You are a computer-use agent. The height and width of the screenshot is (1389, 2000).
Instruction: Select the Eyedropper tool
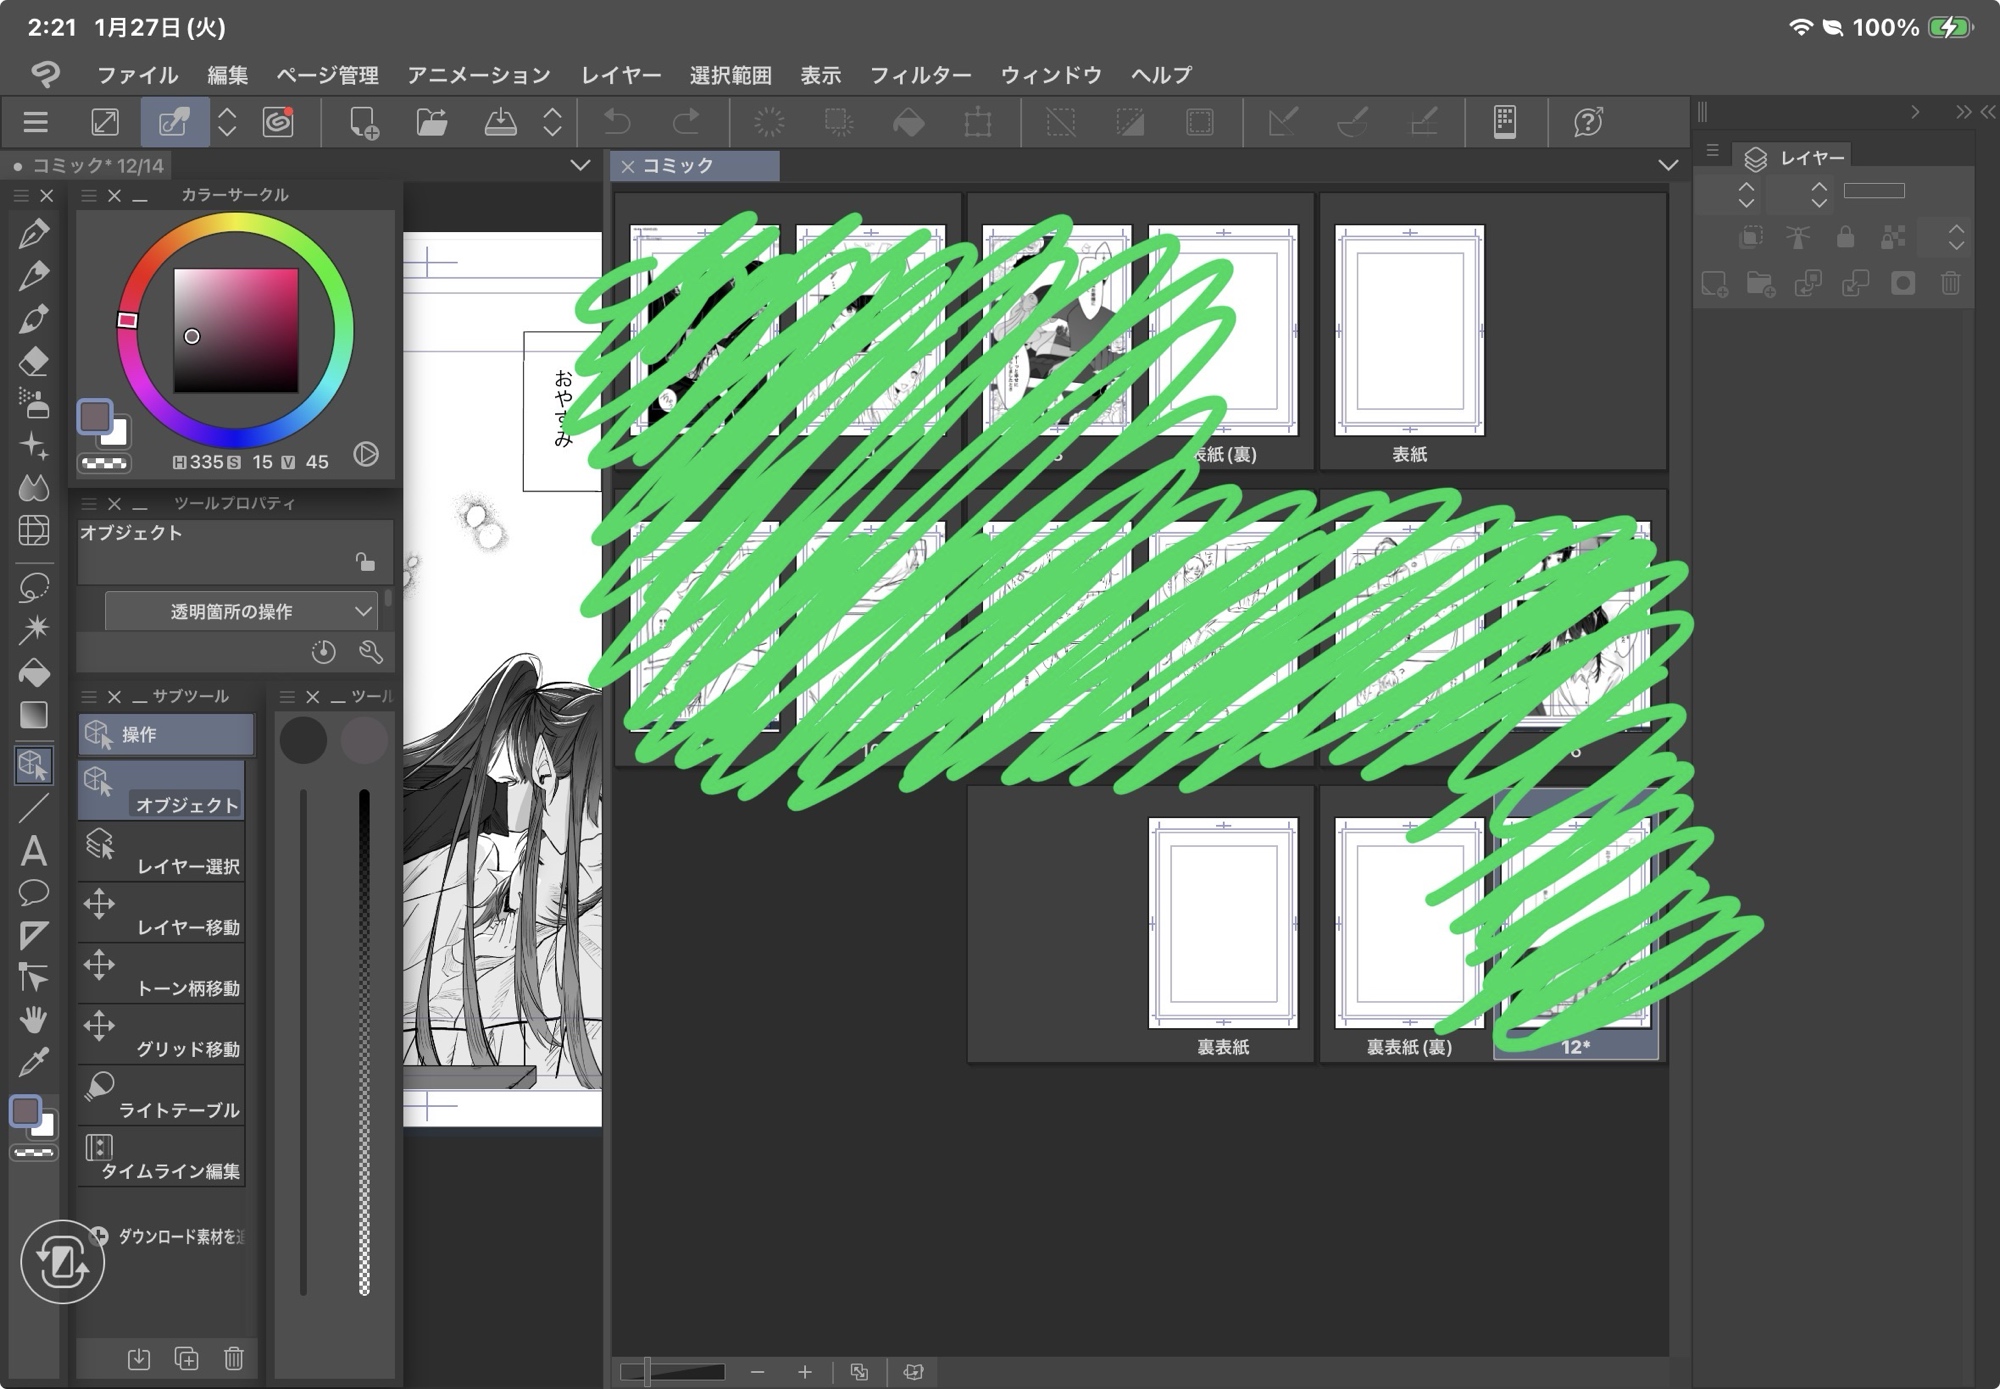pyautogui.click(x=33, y=1062)
